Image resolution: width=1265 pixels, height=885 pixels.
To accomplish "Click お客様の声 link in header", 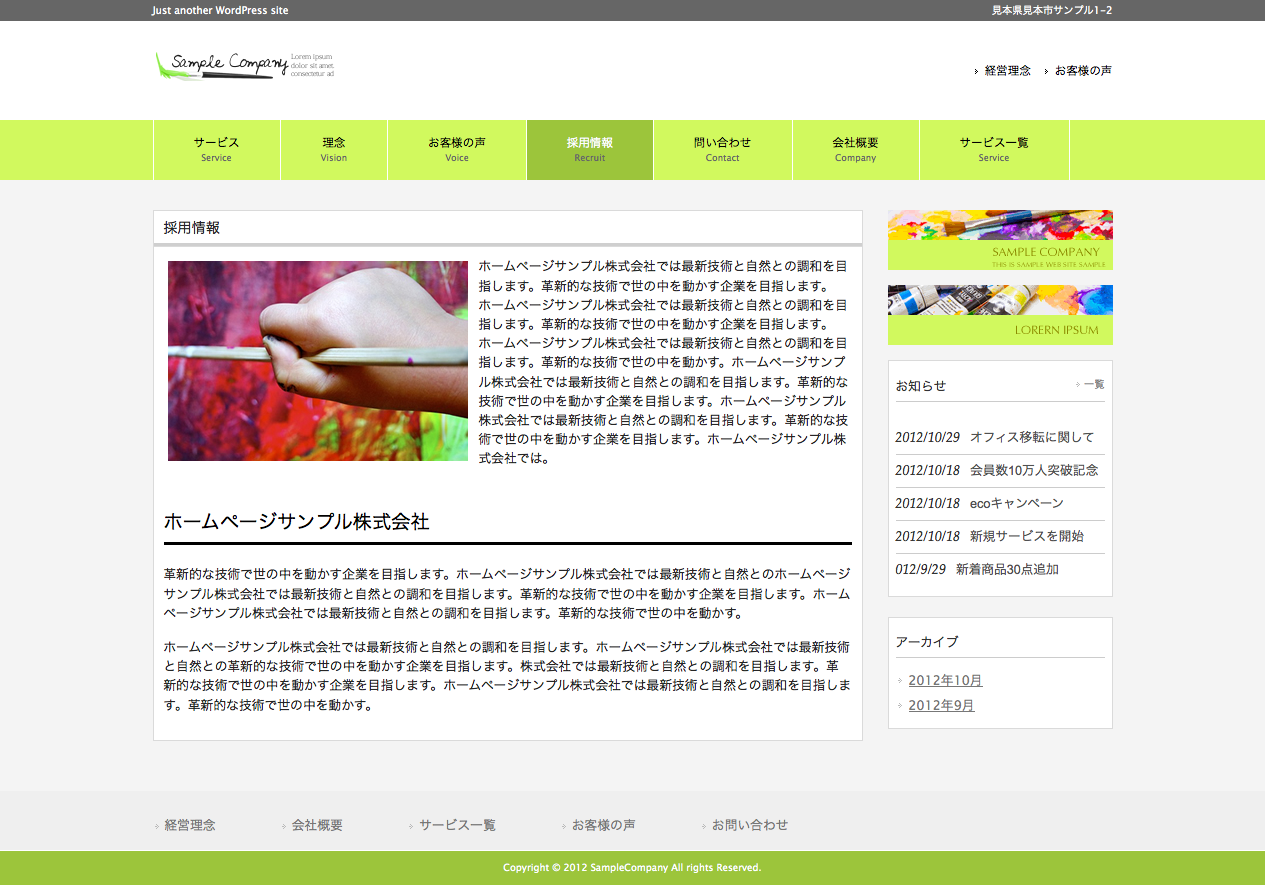I will pyautogui.click(x=1083, y=71).
